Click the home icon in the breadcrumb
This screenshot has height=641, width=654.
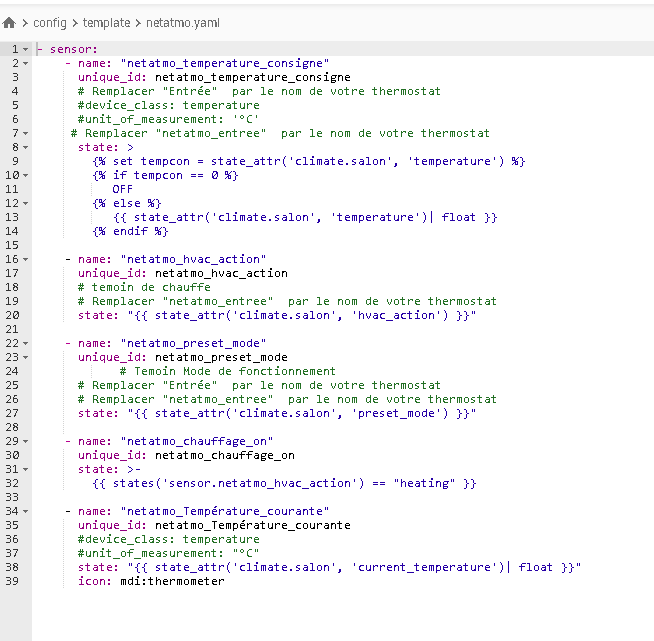pyautogui.click(x=10, y=21)
